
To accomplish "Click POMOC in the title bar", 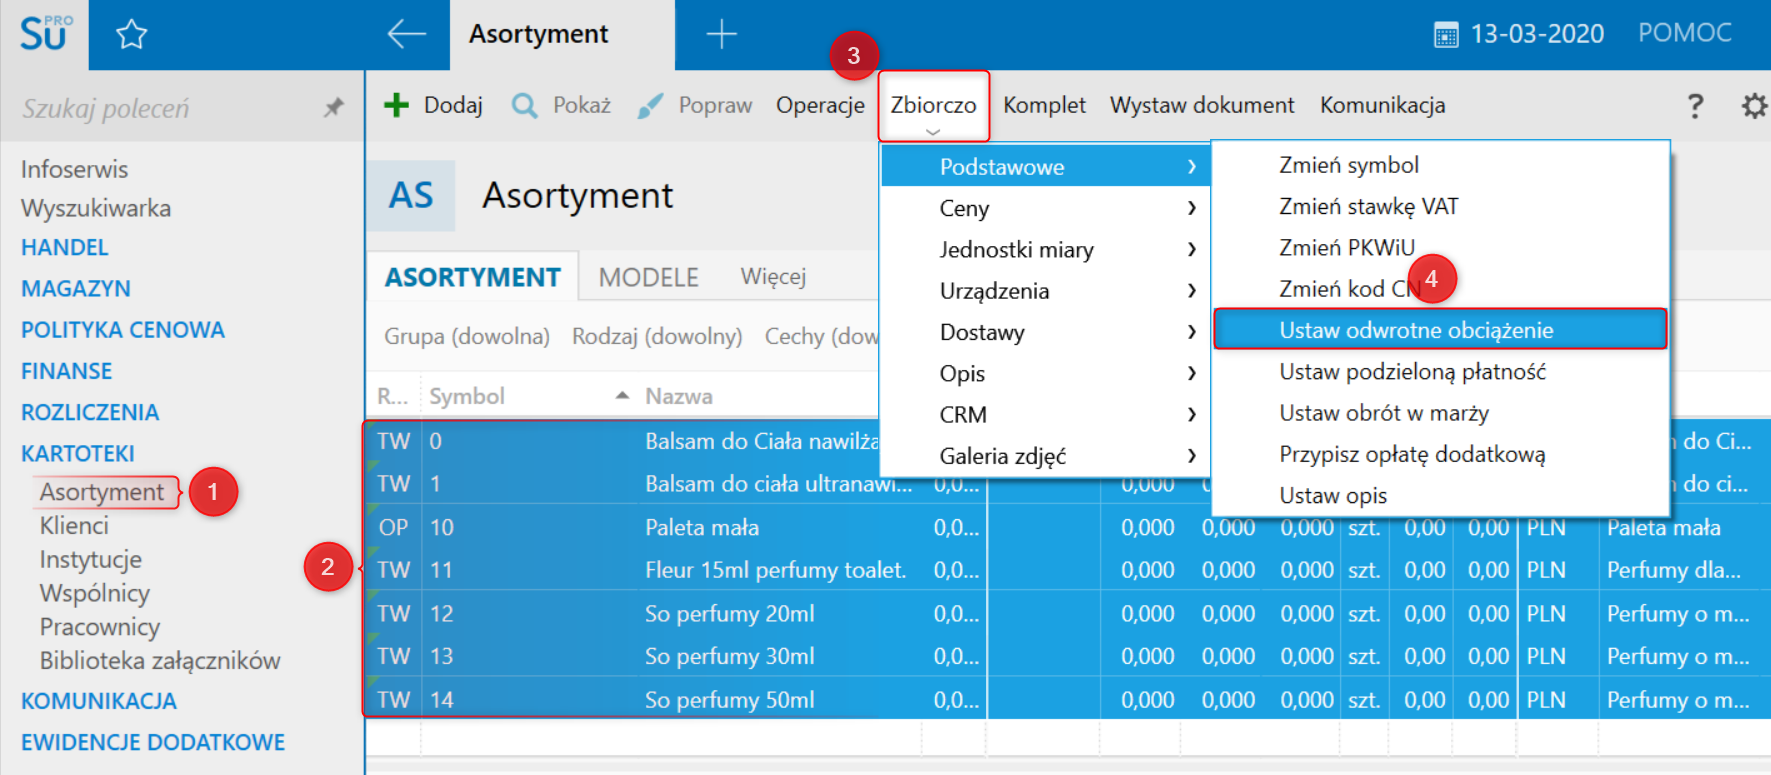I will [1684, 33].
